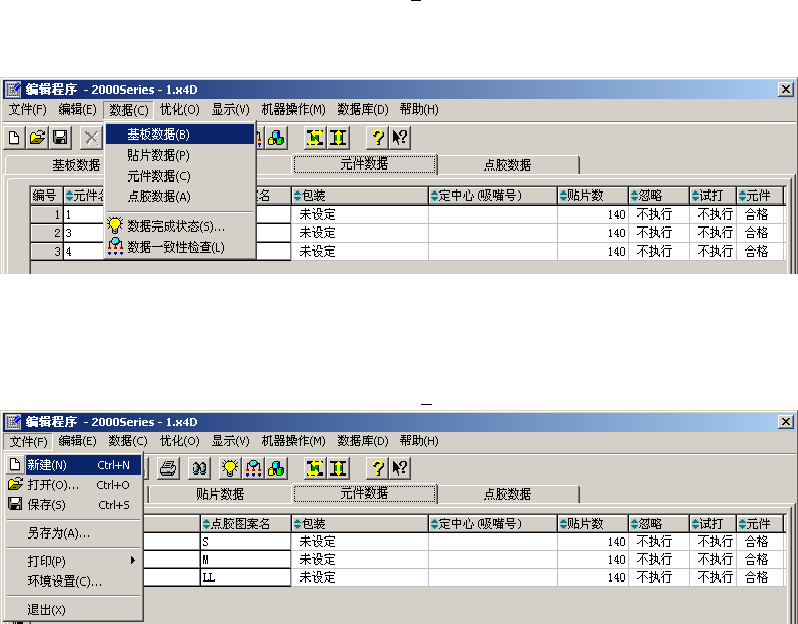Screen dimensions: 798x624
Task: Click Save floppy icon in the 数据-menu window toolbar
Action: coord(60,137)
